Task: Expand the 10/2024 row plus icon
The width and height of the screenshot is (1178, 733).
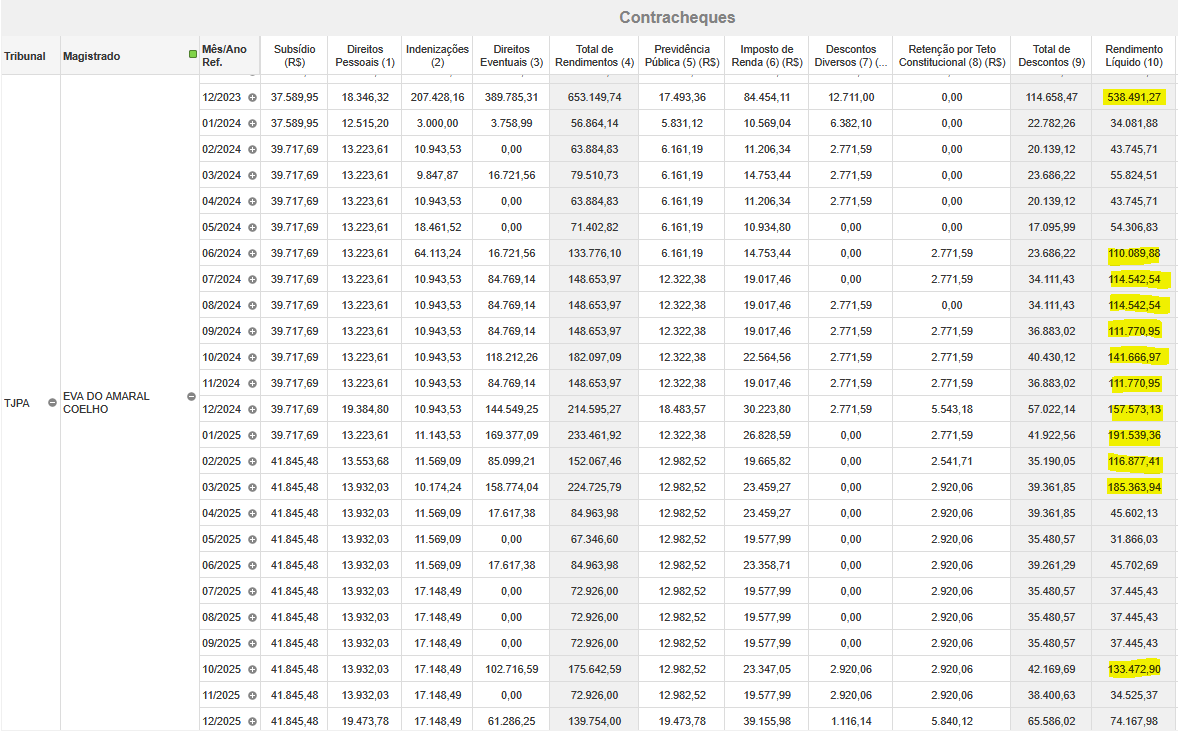Action: 252,357
